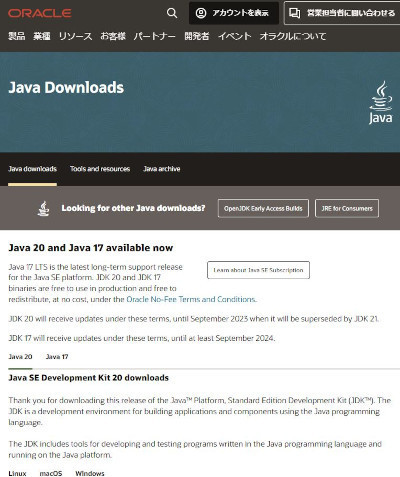The height and width of the screenshot is (477, 400).
Task: Open Oracle No-Fee Terms and Conditions link
Action: pos(191,299)
